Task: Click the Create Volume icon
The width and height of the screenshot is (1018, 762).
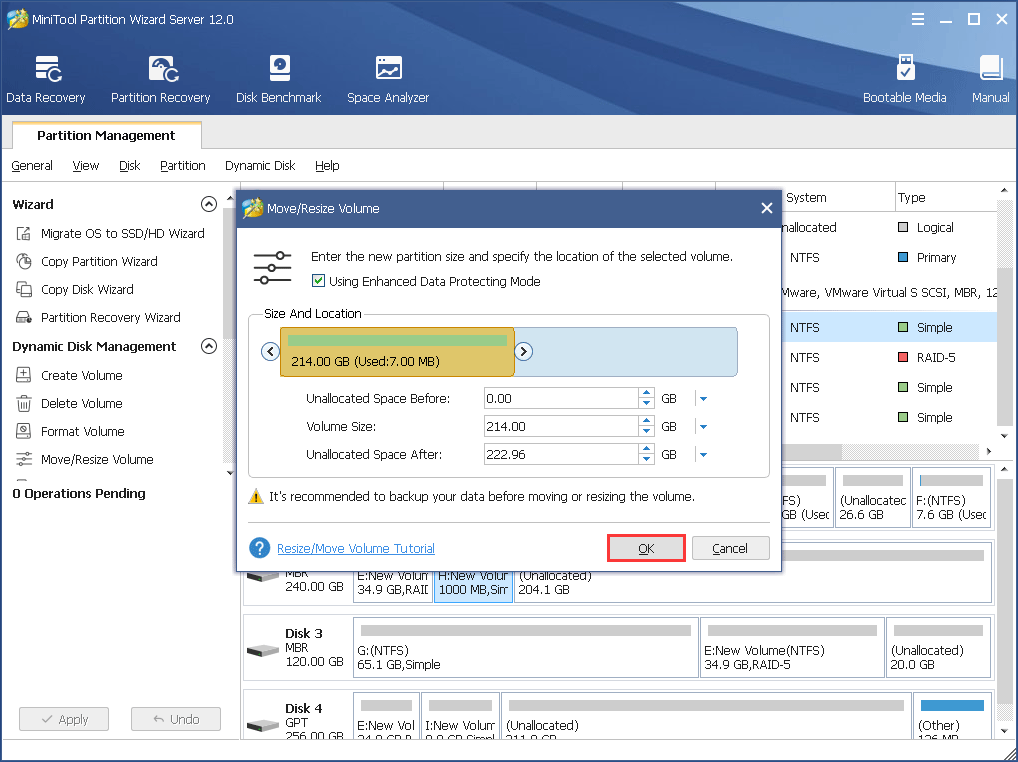Action: coord(23,375)
